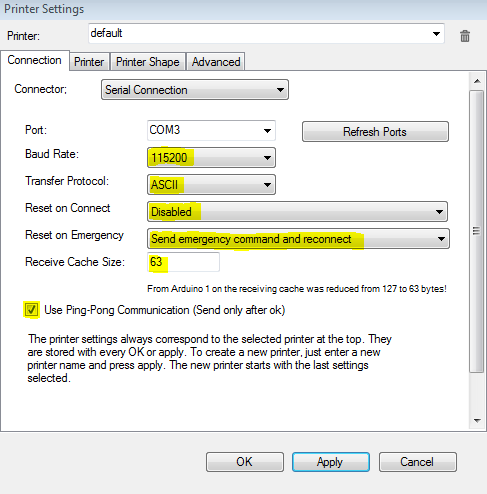487x494 pixels.
Task: Switch to the Printer tab
Action: (89, 62)
